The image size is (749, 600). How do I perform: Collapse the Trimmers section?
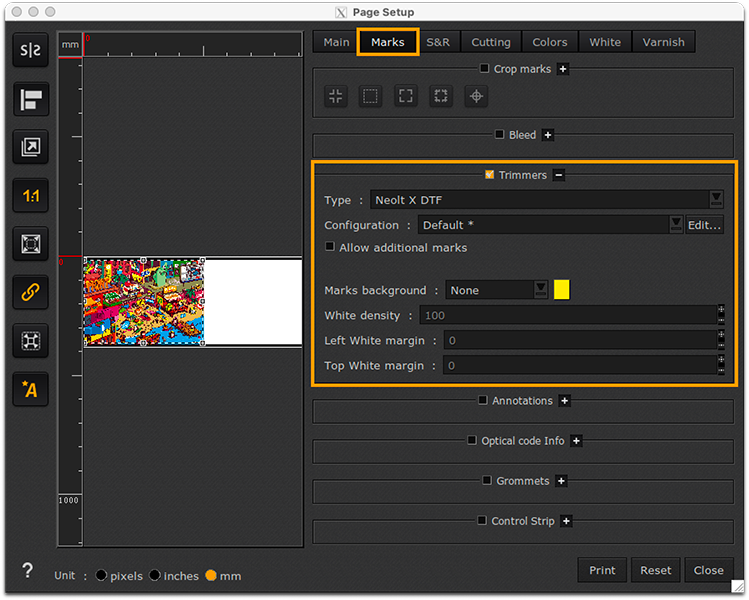558,175
